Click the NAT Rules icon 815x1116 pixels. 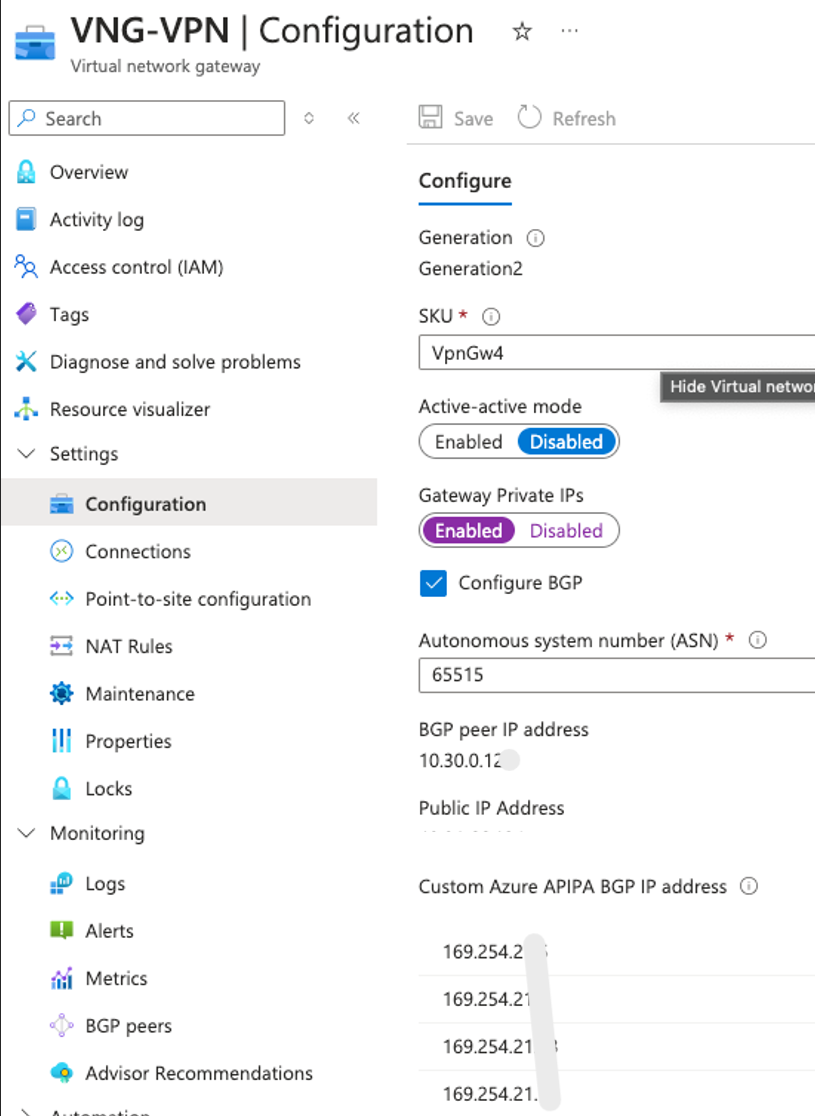62,646
